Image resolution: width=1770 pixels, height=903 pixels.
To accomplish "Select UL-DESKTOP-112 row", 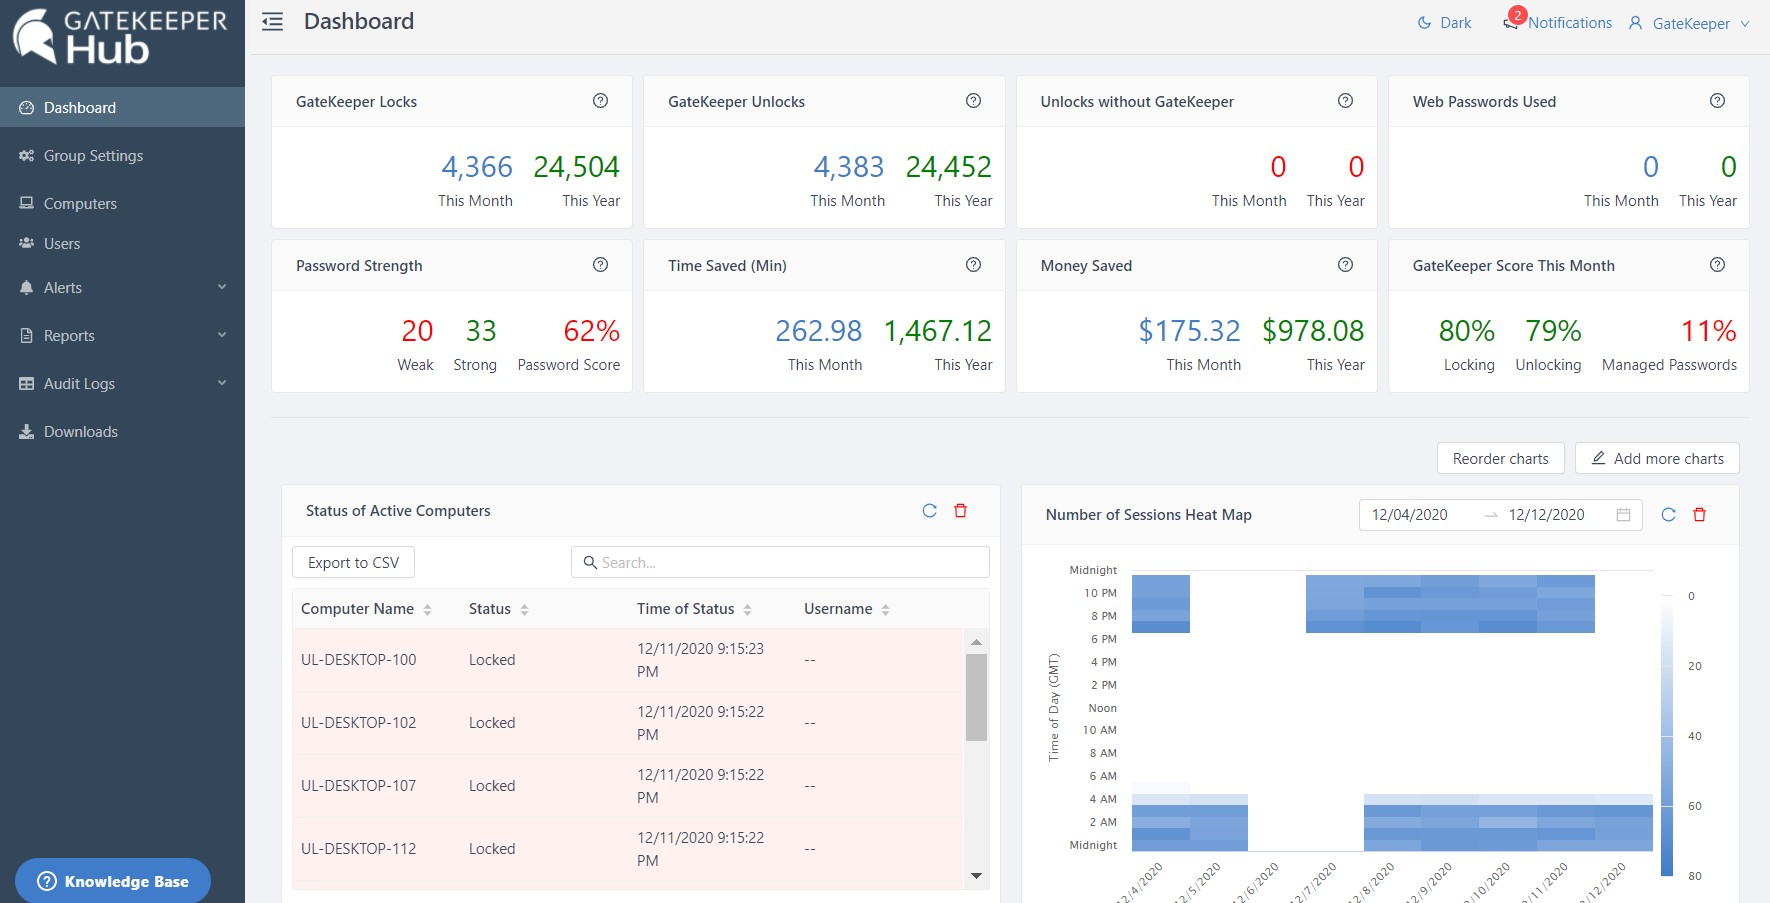I will pyautogui.click(x=628, y=849).
